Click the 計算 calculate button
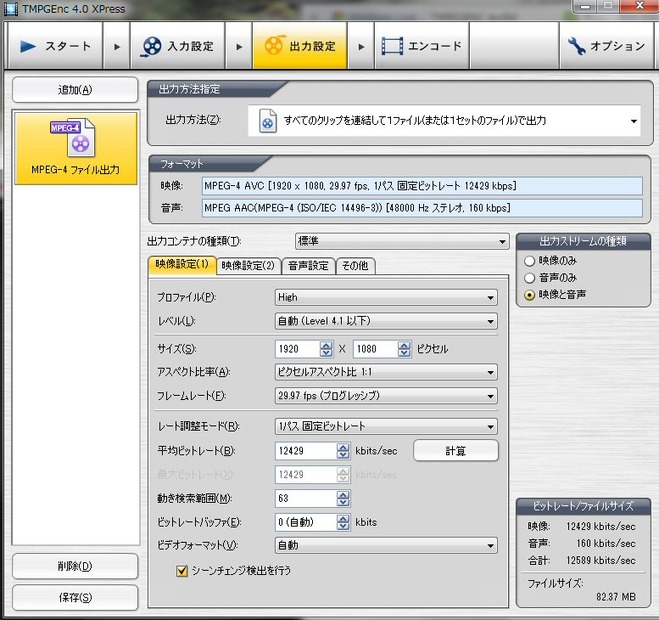Screen dimensions: 659x620 [x=456, y=451]
